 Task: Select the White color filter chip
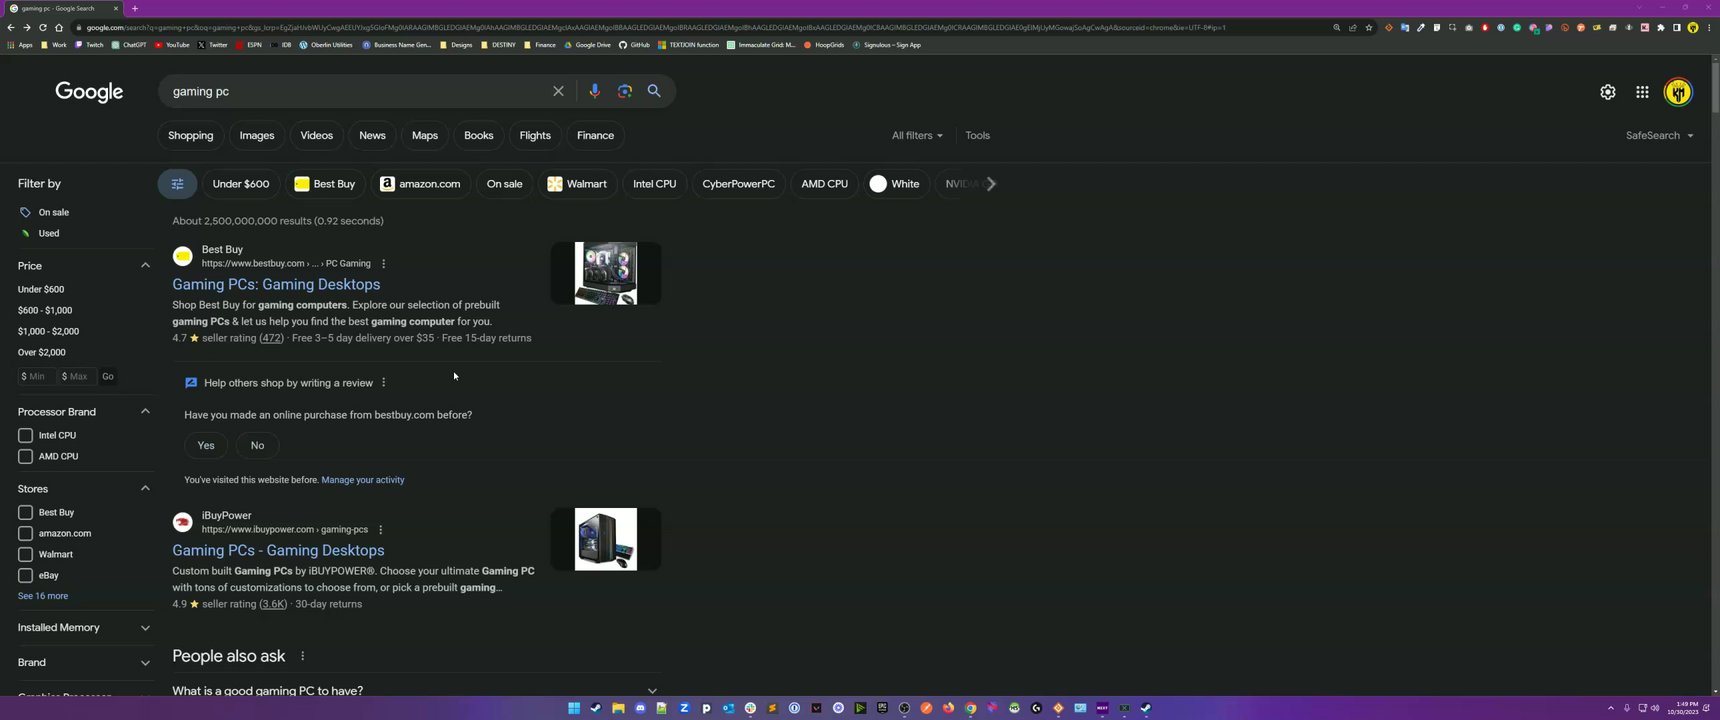click(x=895, y=184)
